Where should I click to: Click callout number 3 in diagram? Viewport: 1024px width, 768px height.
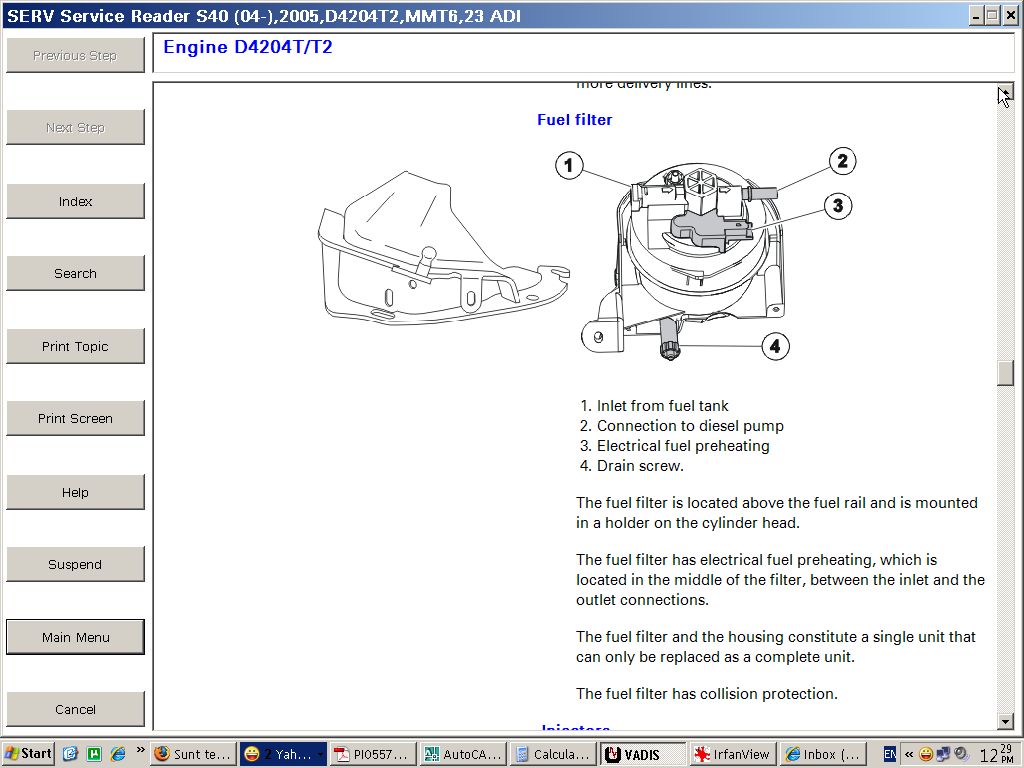point(838,206)
